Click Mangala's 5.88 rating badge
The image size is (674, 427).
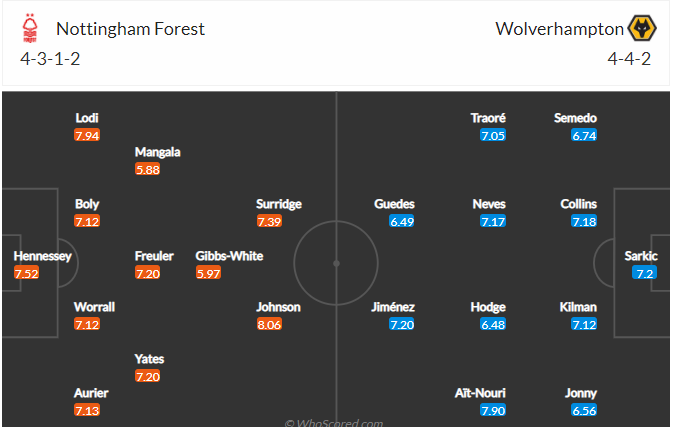[x=147, y=169]
